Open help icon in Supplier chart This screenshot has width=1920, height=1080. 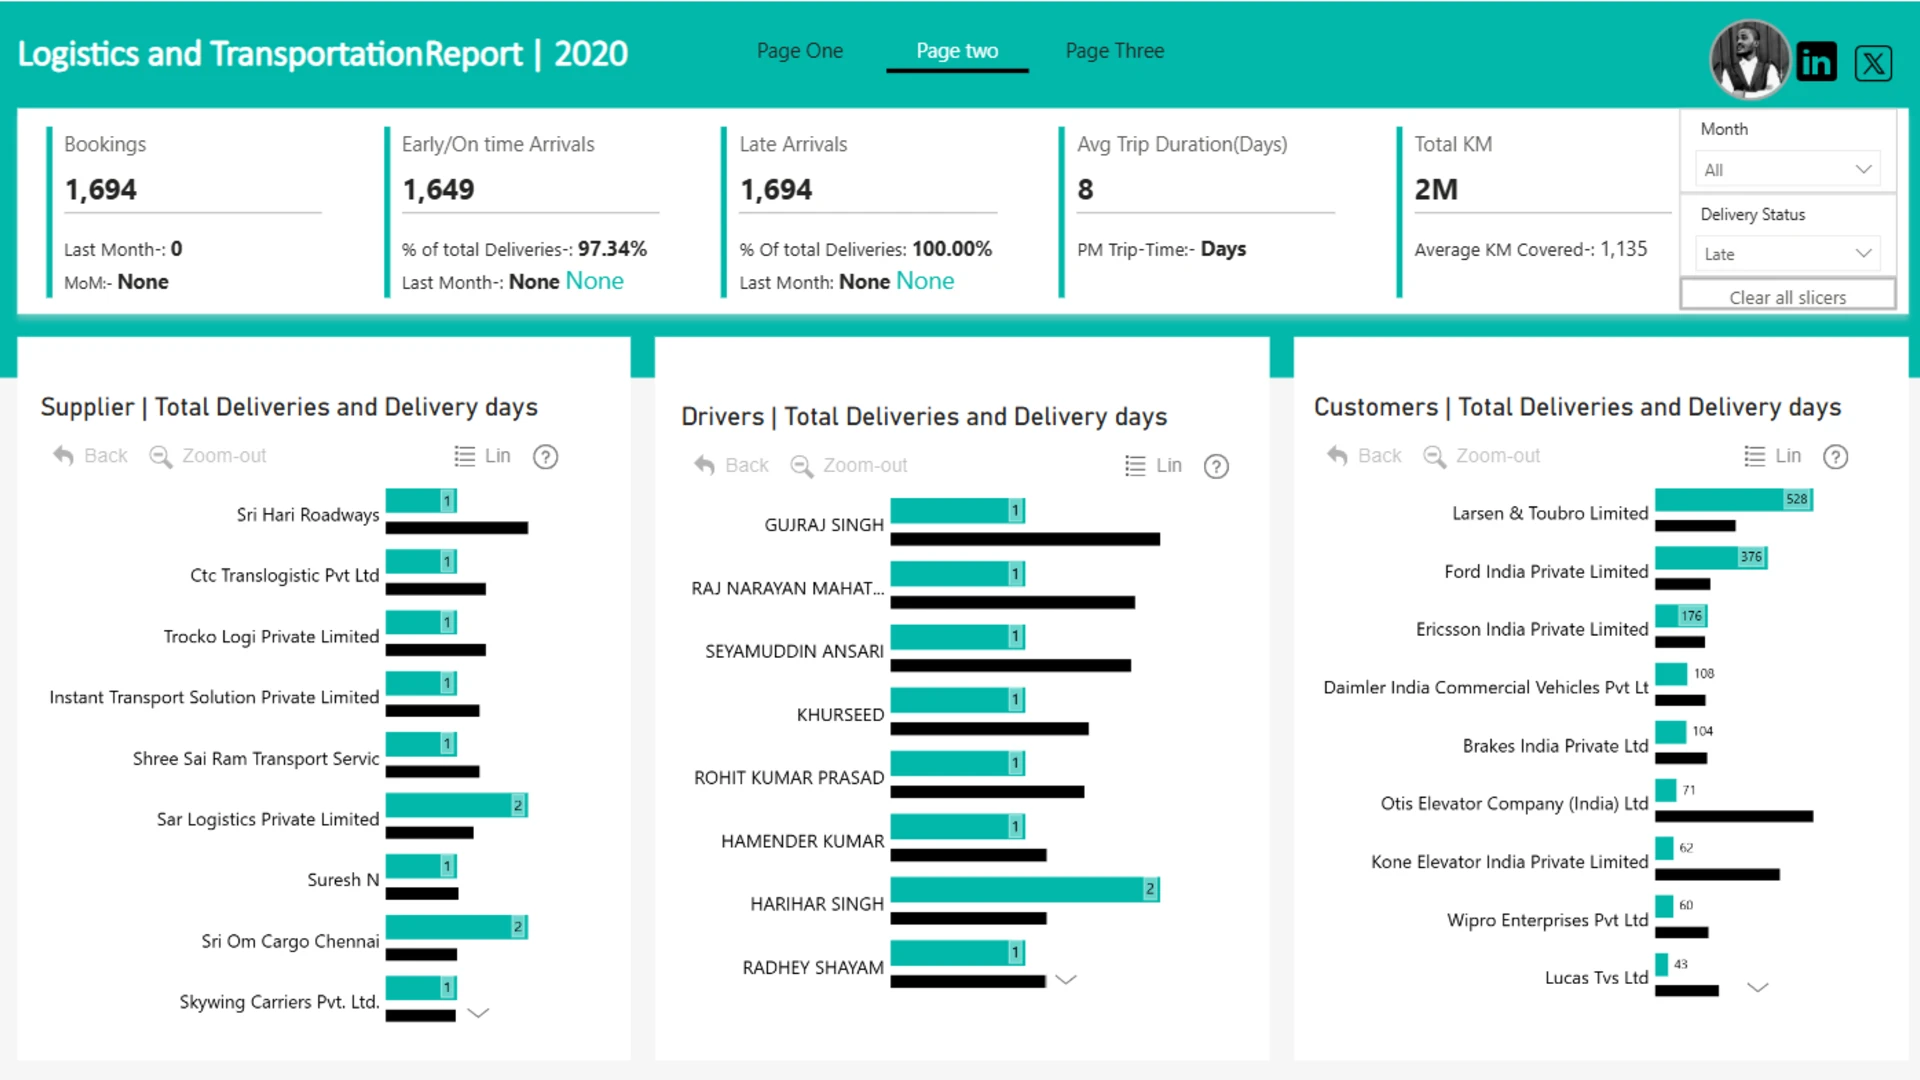(x=545, y=457)
